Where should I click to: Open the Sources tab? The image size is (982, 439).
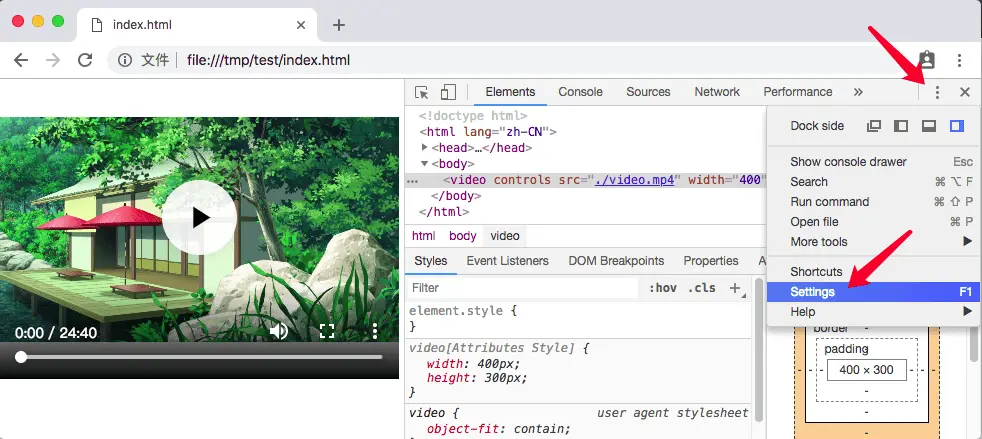click(x=648, y=92)
